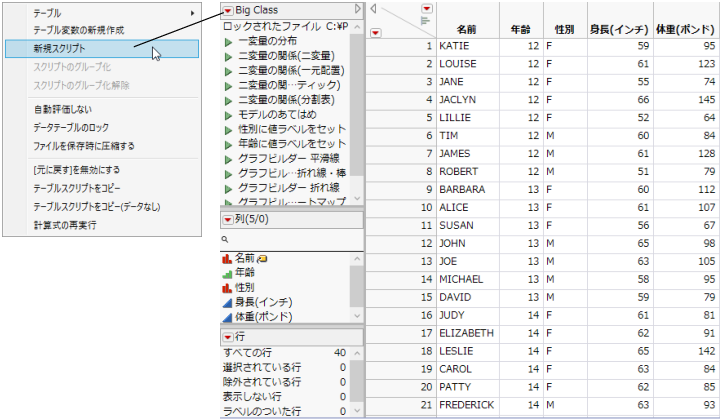Click the cell containing ELIZABETH
The height and width of the screenshot is (420, 722).
point(467,333)
